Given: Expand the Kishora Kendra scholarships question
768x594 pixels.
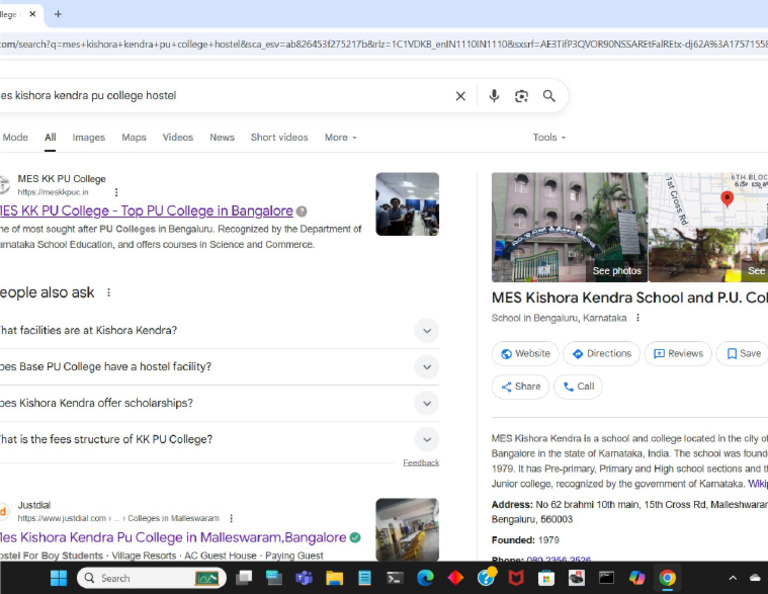Looking at the screenshot, I should [426, 403].
